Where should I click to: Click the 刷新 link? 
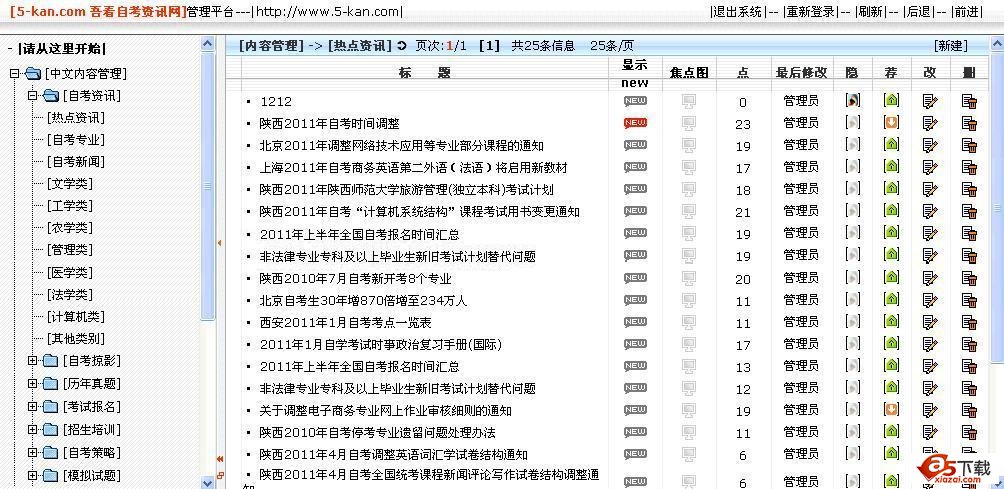click(x=871, y=12)
